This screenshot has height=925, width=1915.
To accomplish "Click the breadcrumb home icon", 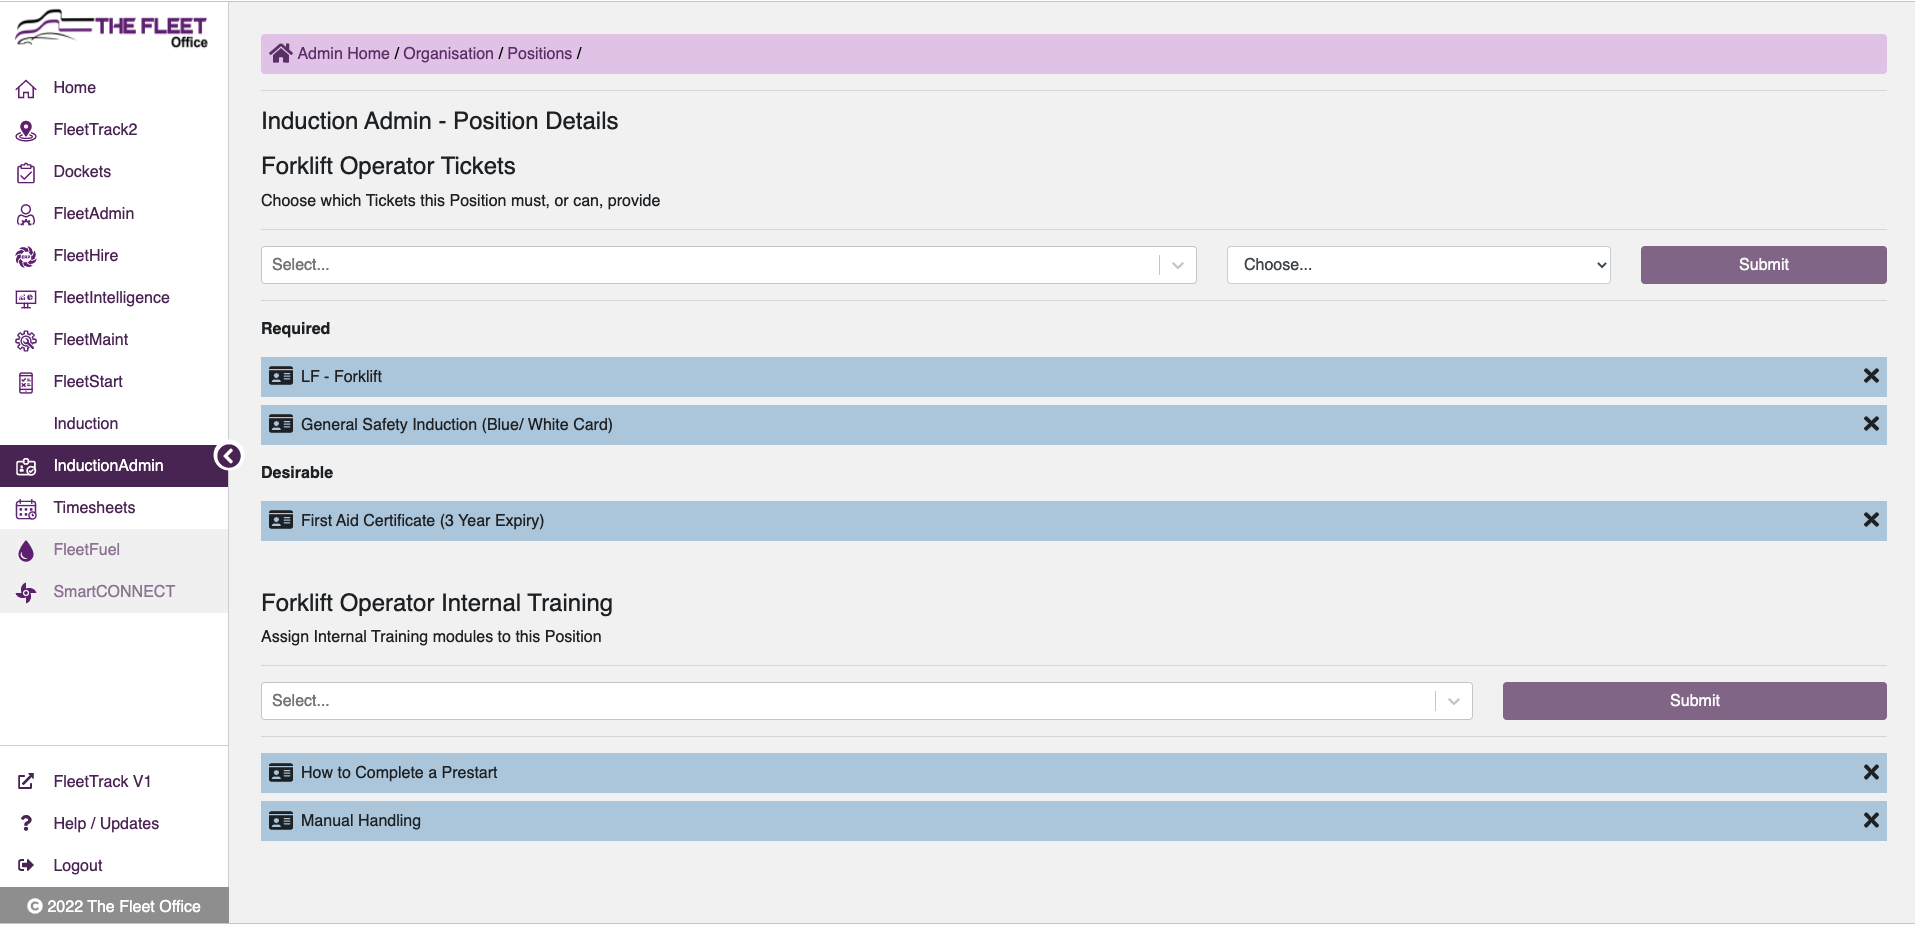I will [281, 53].
